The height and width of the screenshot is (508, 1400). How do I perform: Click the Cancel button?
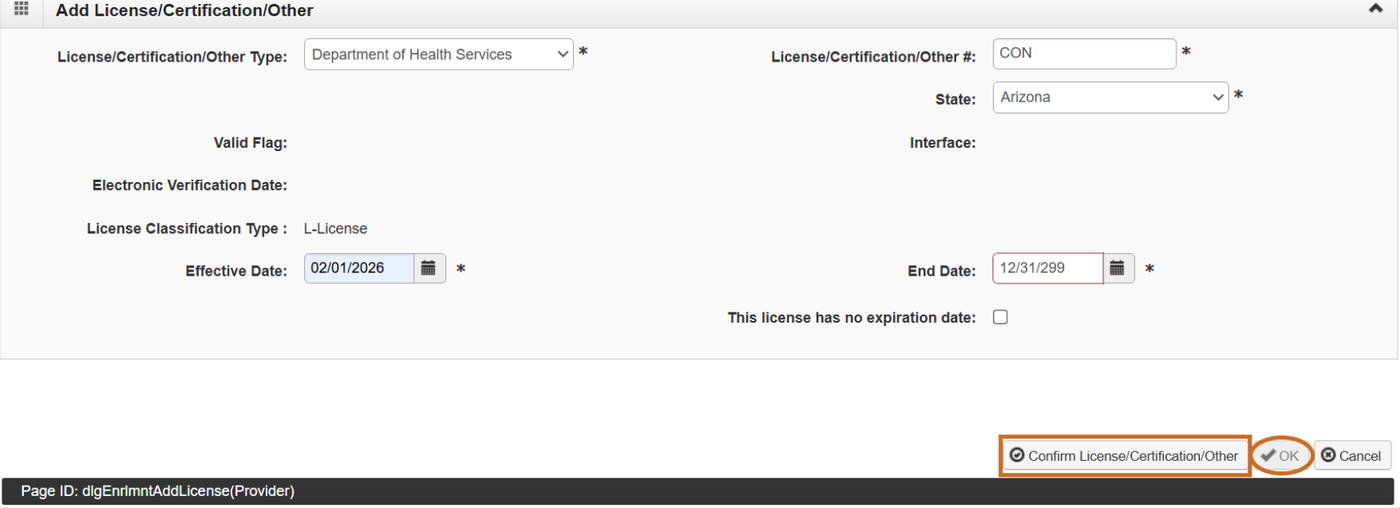coord(1351,456)
